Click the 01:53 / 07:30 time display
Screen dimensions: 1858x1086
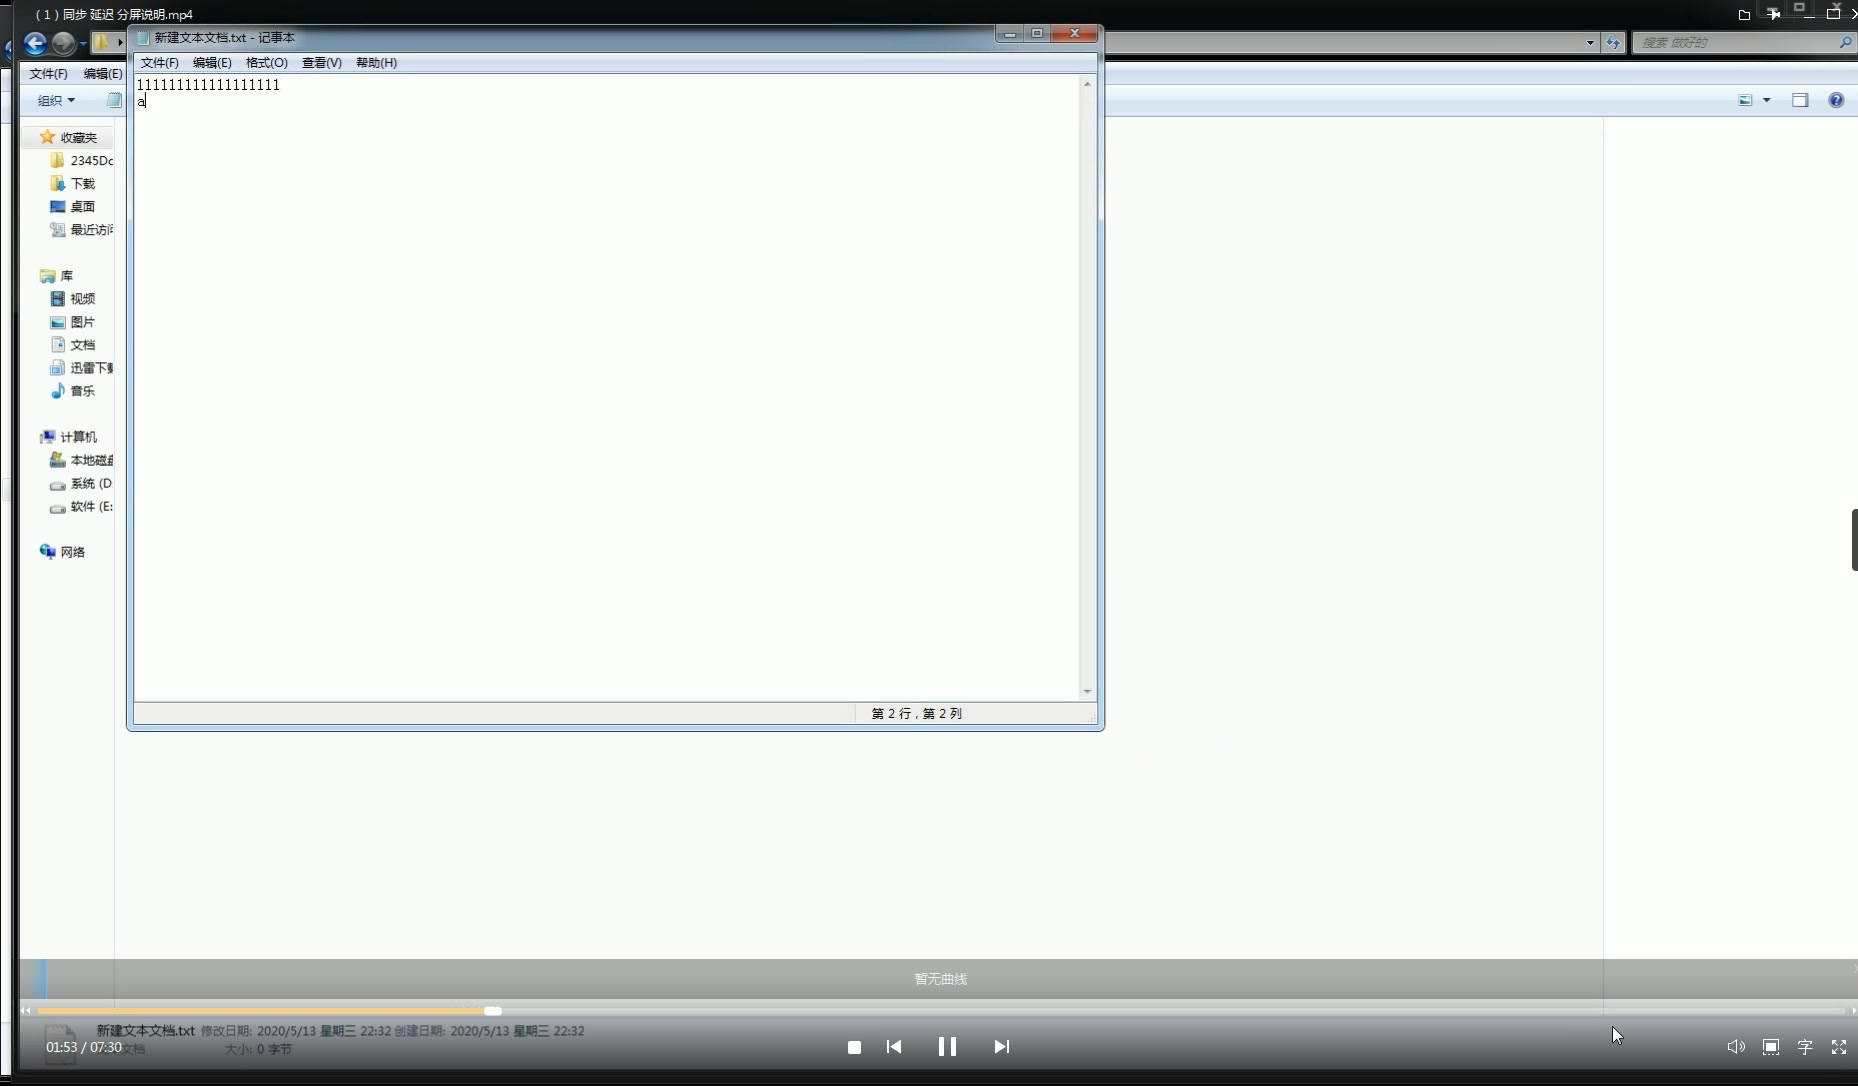coord(84,1047)
